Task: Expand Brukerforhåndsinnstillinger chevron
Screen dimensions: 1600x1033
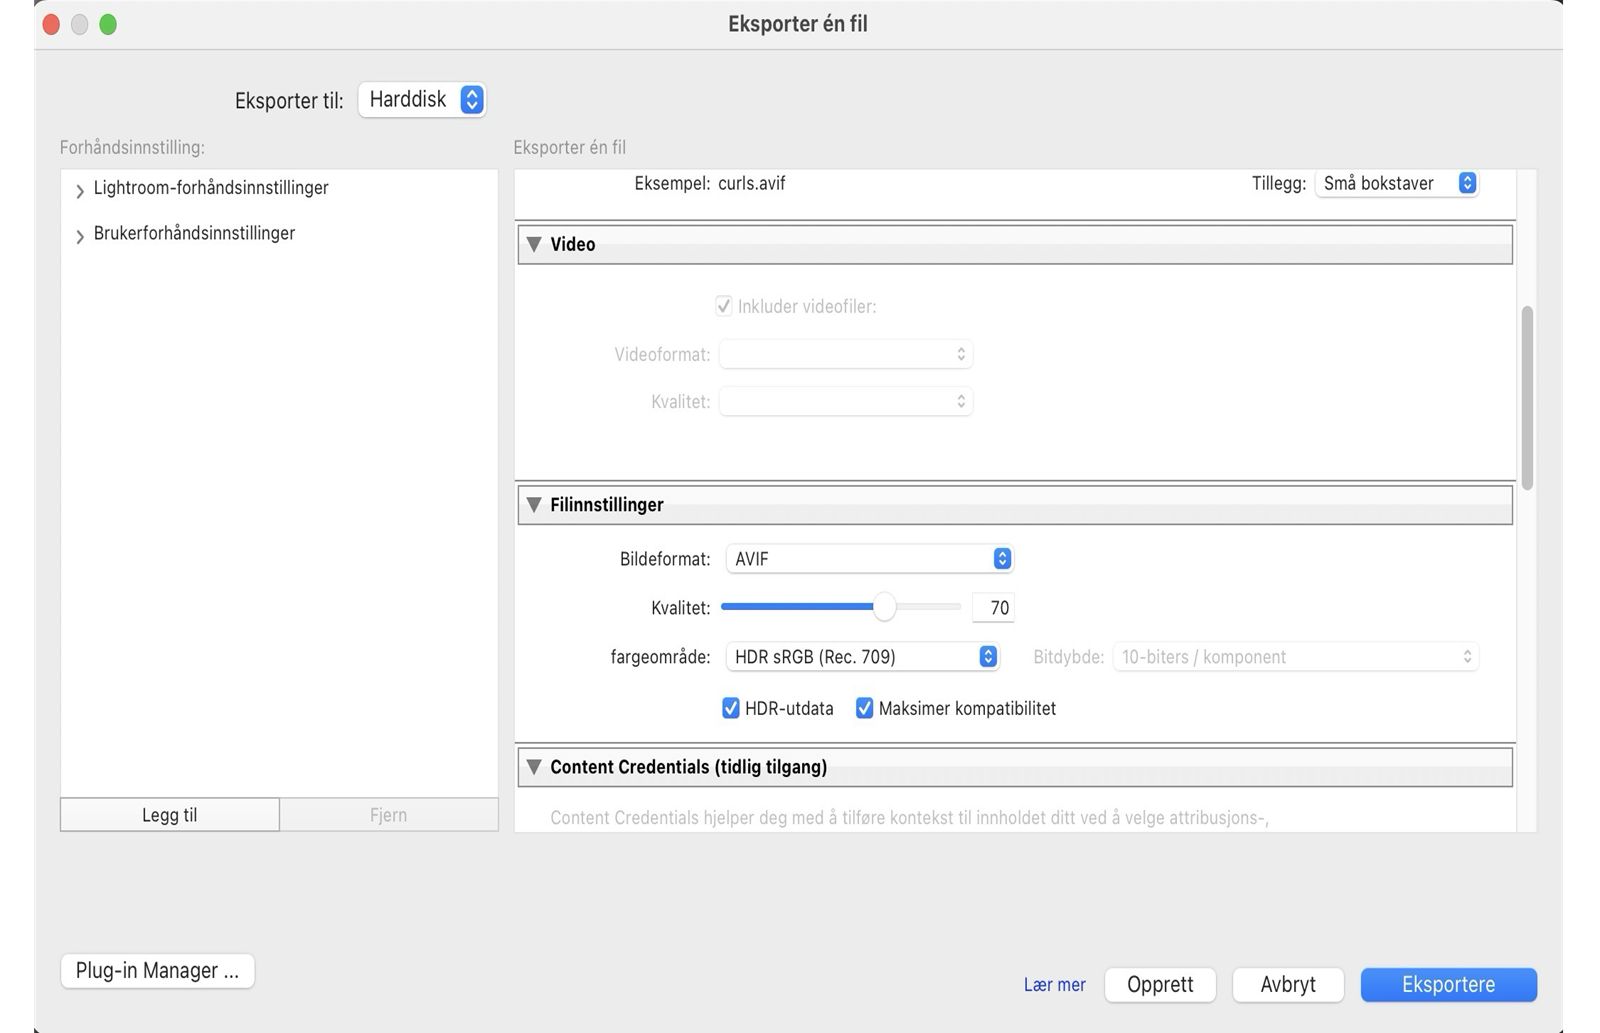Action: (80, 236)
